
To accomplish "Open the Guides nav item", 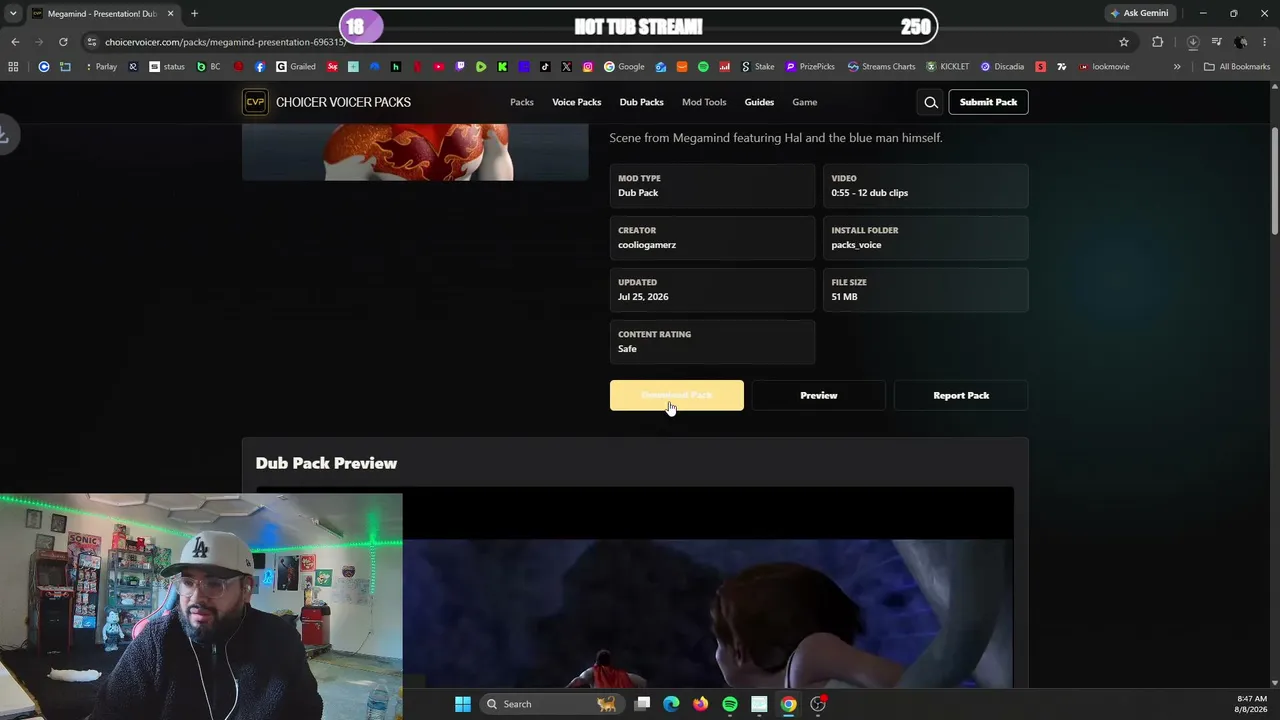I will (x=759, y=102).
